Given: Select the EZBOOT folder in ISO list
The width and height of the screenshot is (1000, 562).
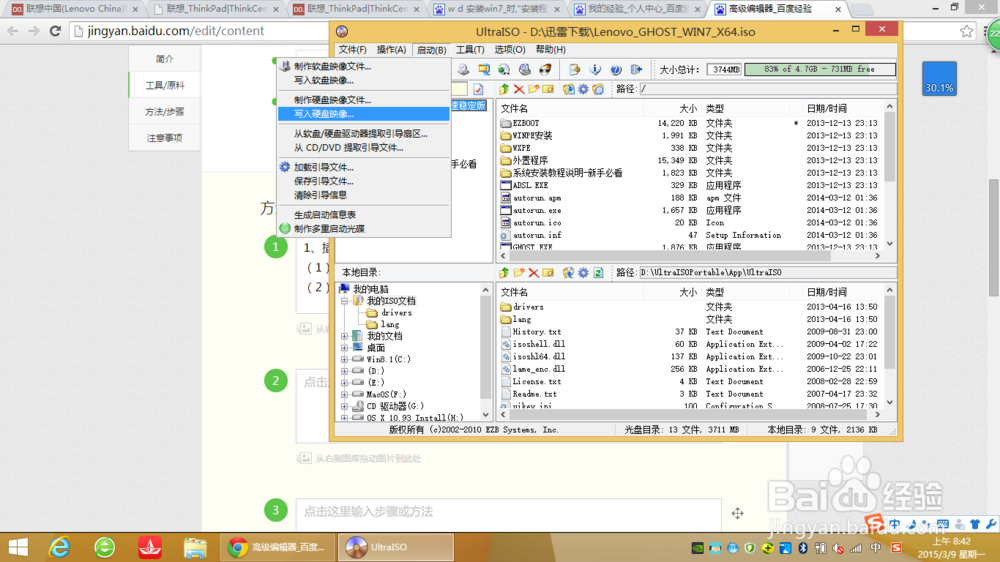Looking at the screenshot, I should [x=526, y=123].
